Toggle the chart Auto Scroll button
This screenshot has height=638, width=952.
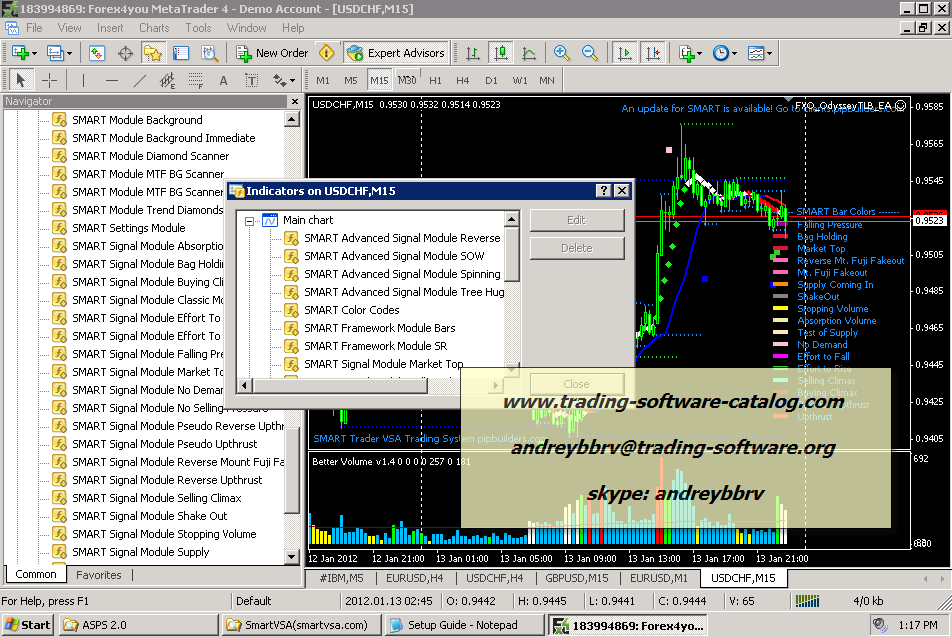tap(624, 53)
